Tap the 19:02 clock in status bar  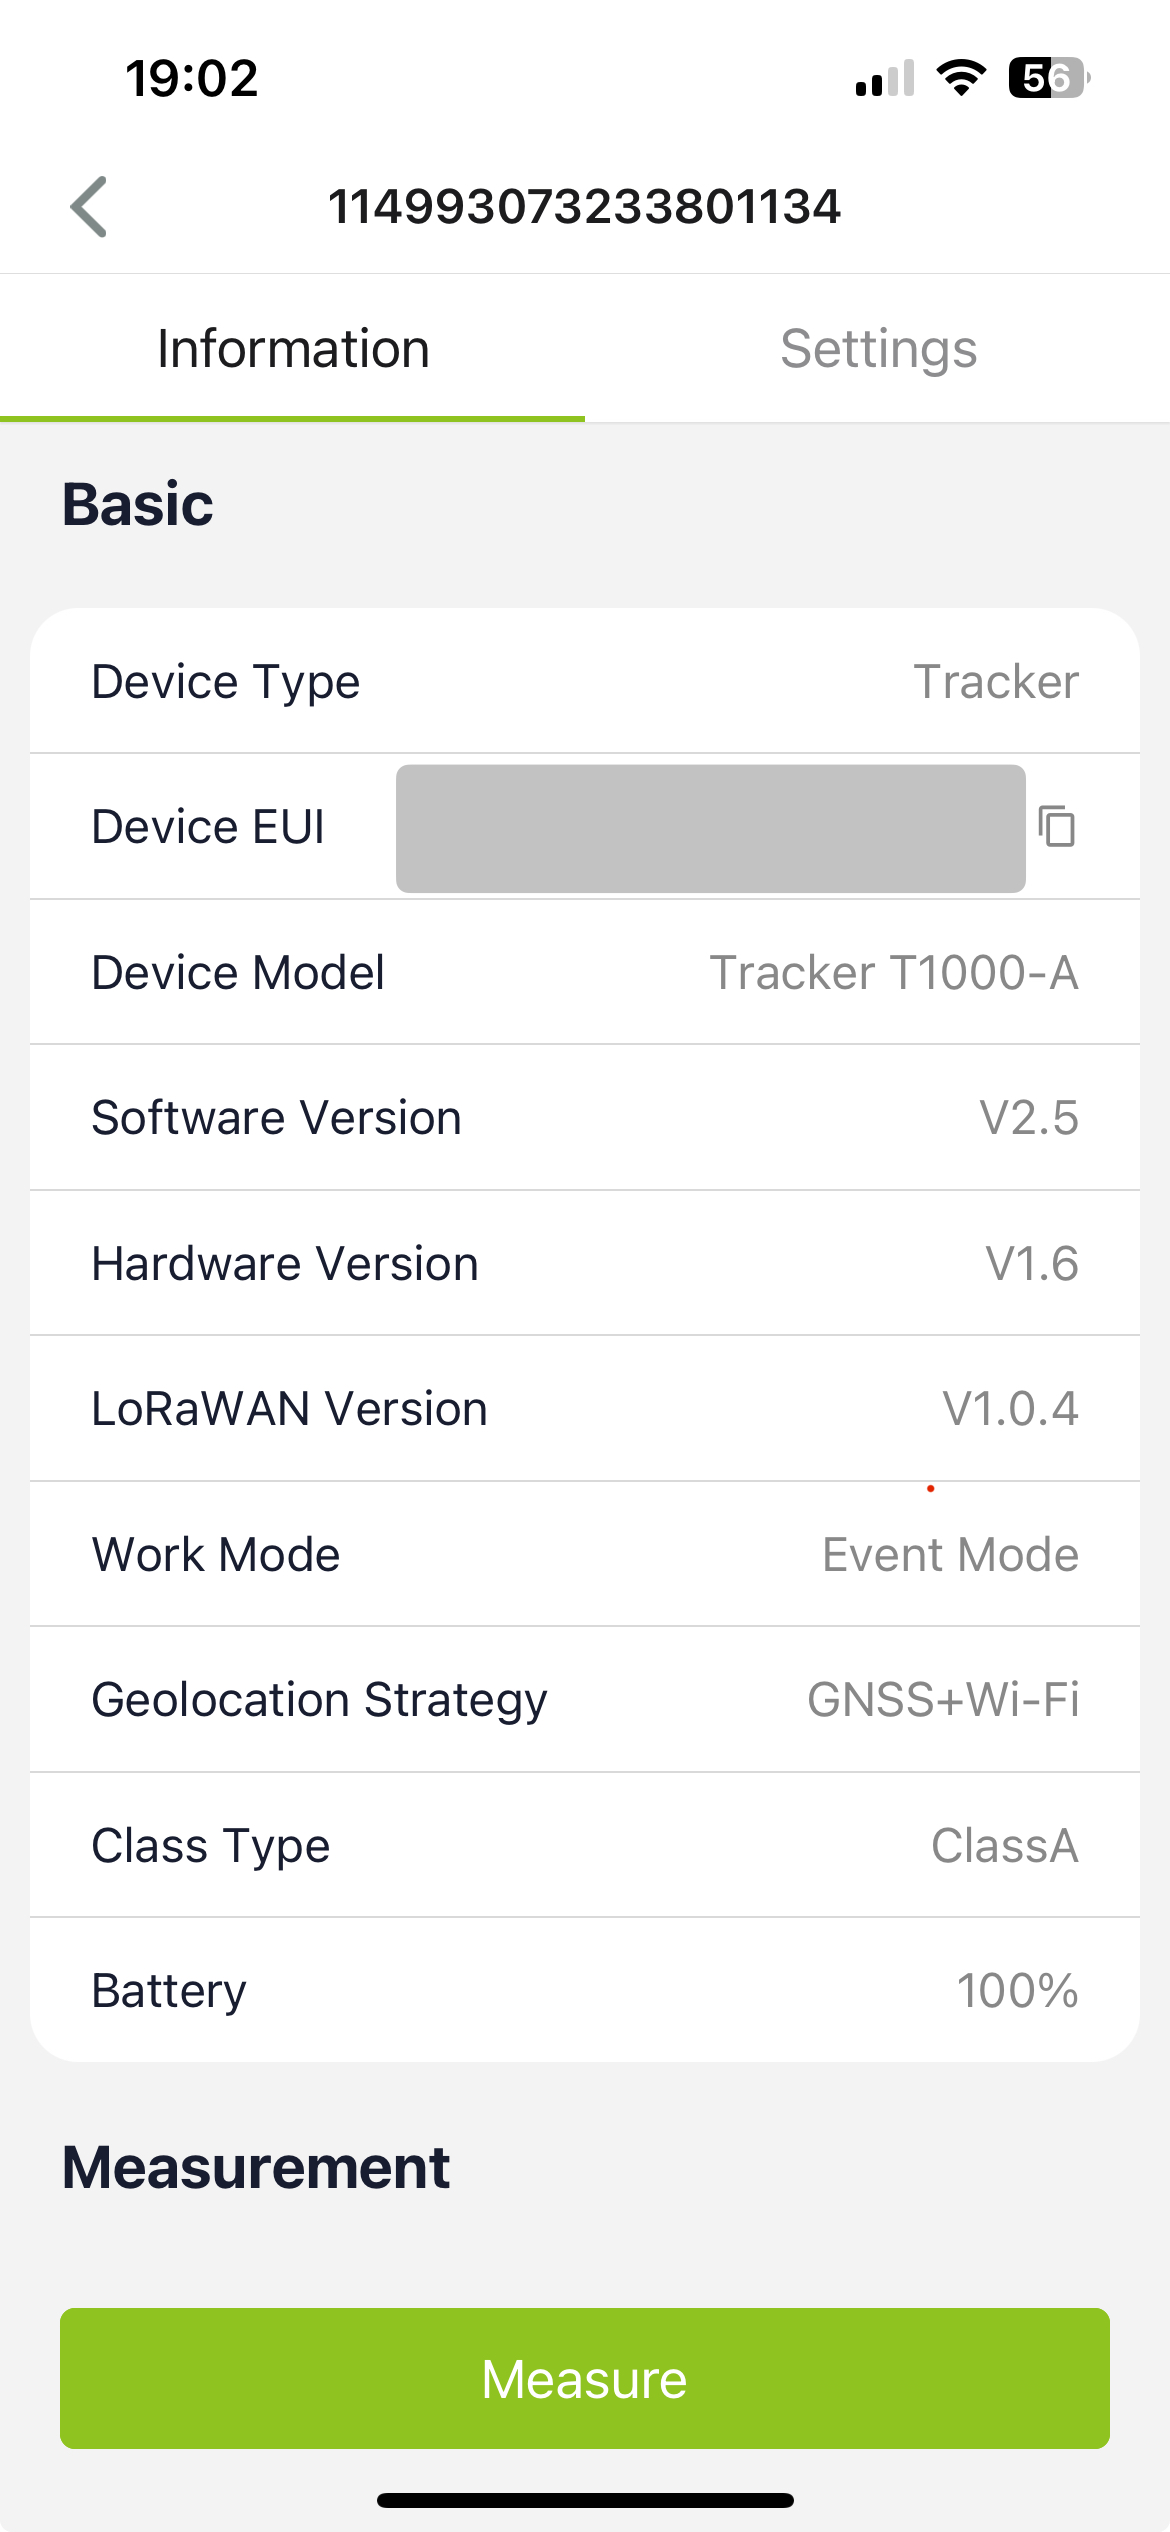(192, 78)
